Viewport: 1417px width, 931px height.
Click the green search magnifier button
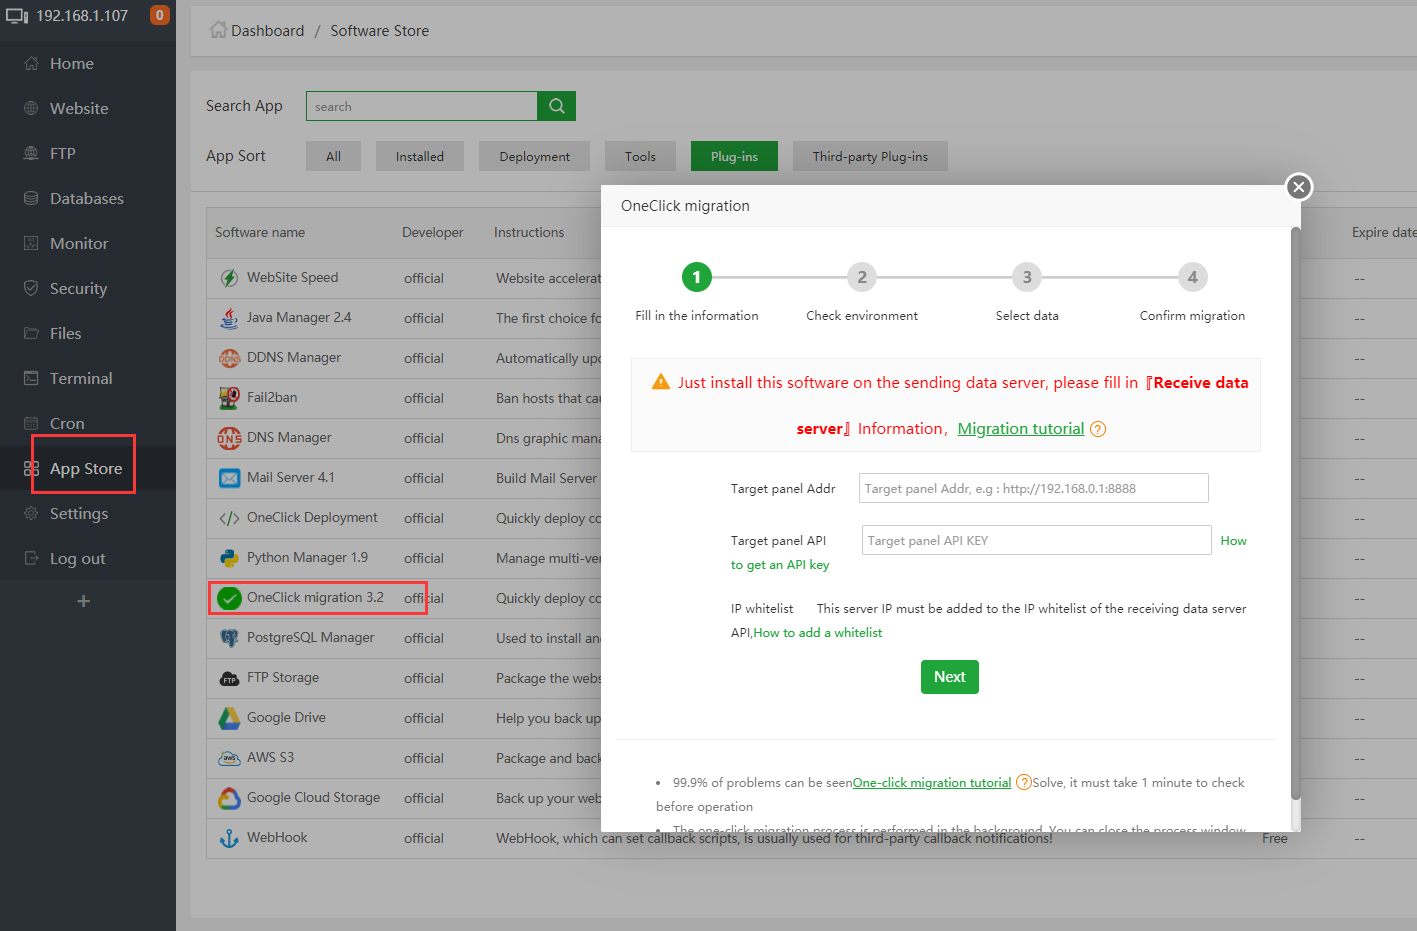556,106
